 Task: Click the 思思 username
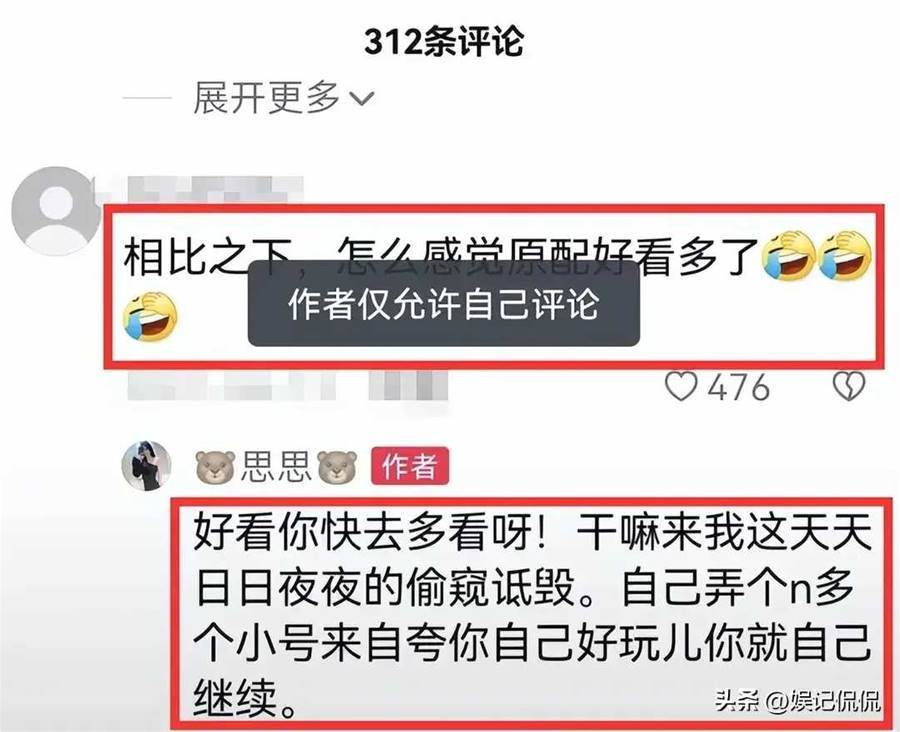click(276, 466)
